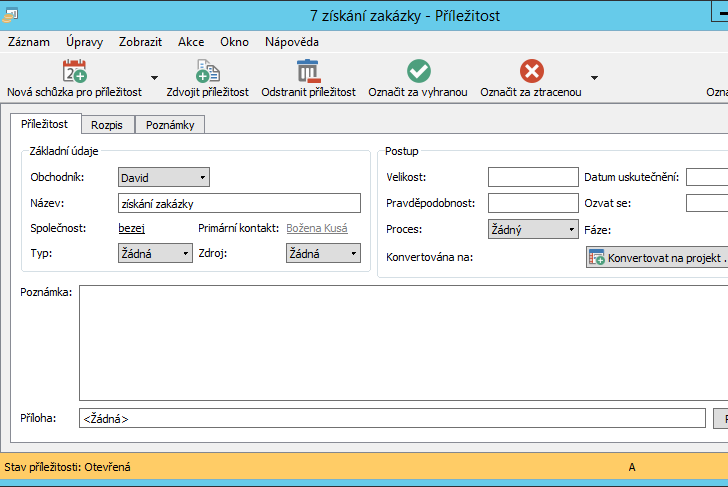The height and width of the screenshot is (487, 728).
Task: Open the bezej company link
Action: coord(131,228)
